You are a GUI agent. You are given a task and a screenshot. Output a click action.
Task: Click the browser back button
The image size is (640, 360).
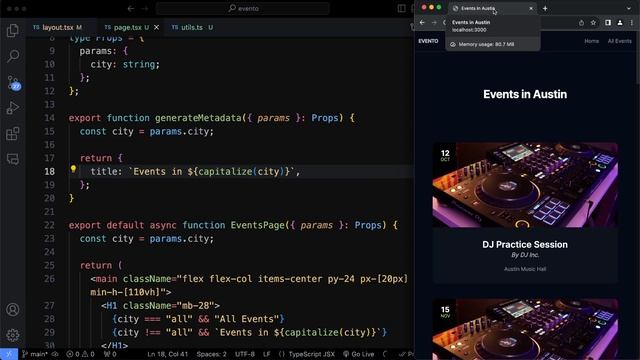click(422, 22)
